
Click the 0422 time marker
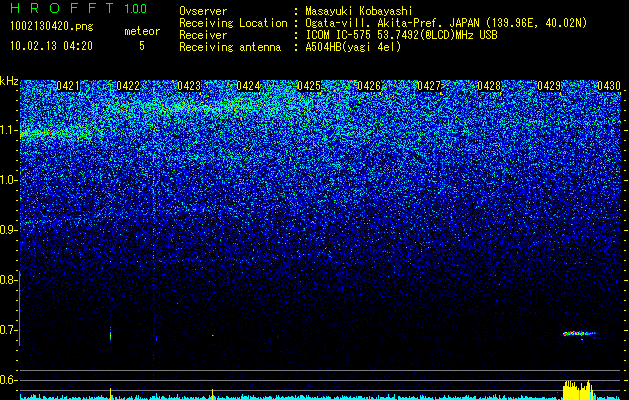pos(128,86)
